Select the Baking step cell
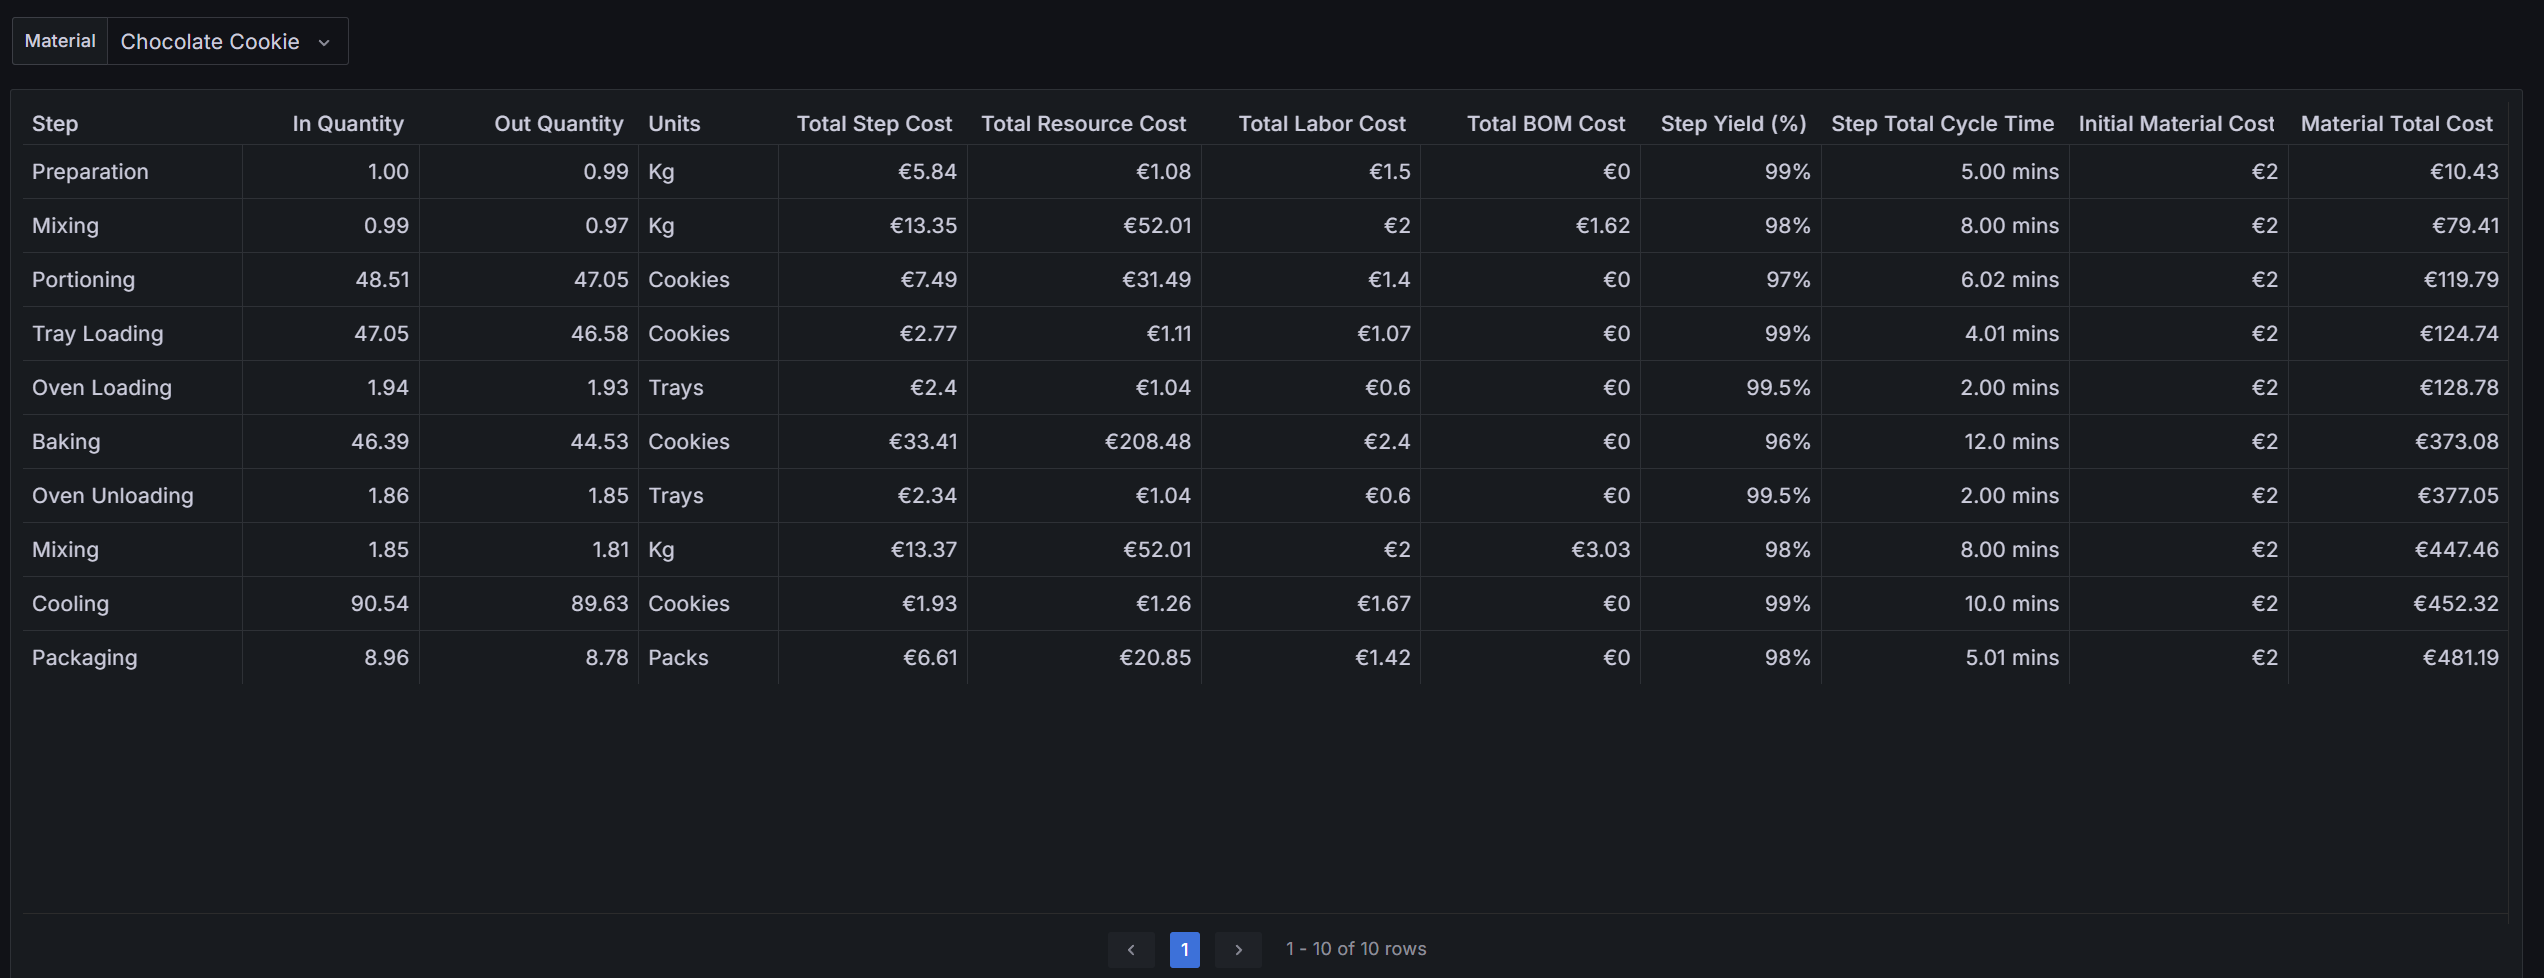Image resolution: width=2544 pixels, height=978 pixels. (x=66, y=441)
